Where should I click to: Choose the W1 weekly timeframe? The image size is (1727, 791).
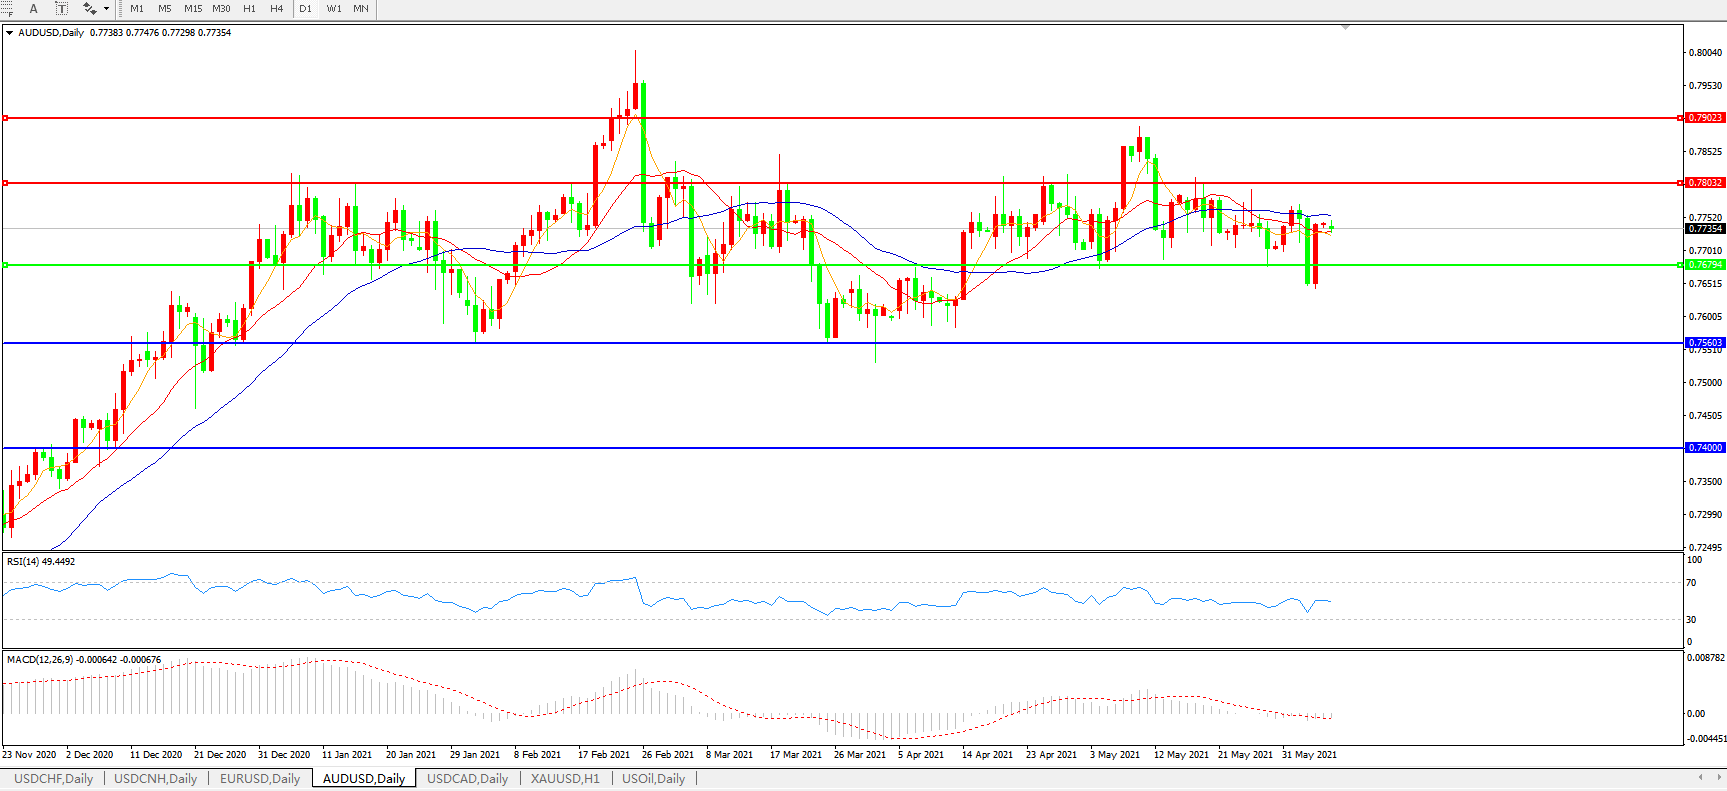[334, 8]
